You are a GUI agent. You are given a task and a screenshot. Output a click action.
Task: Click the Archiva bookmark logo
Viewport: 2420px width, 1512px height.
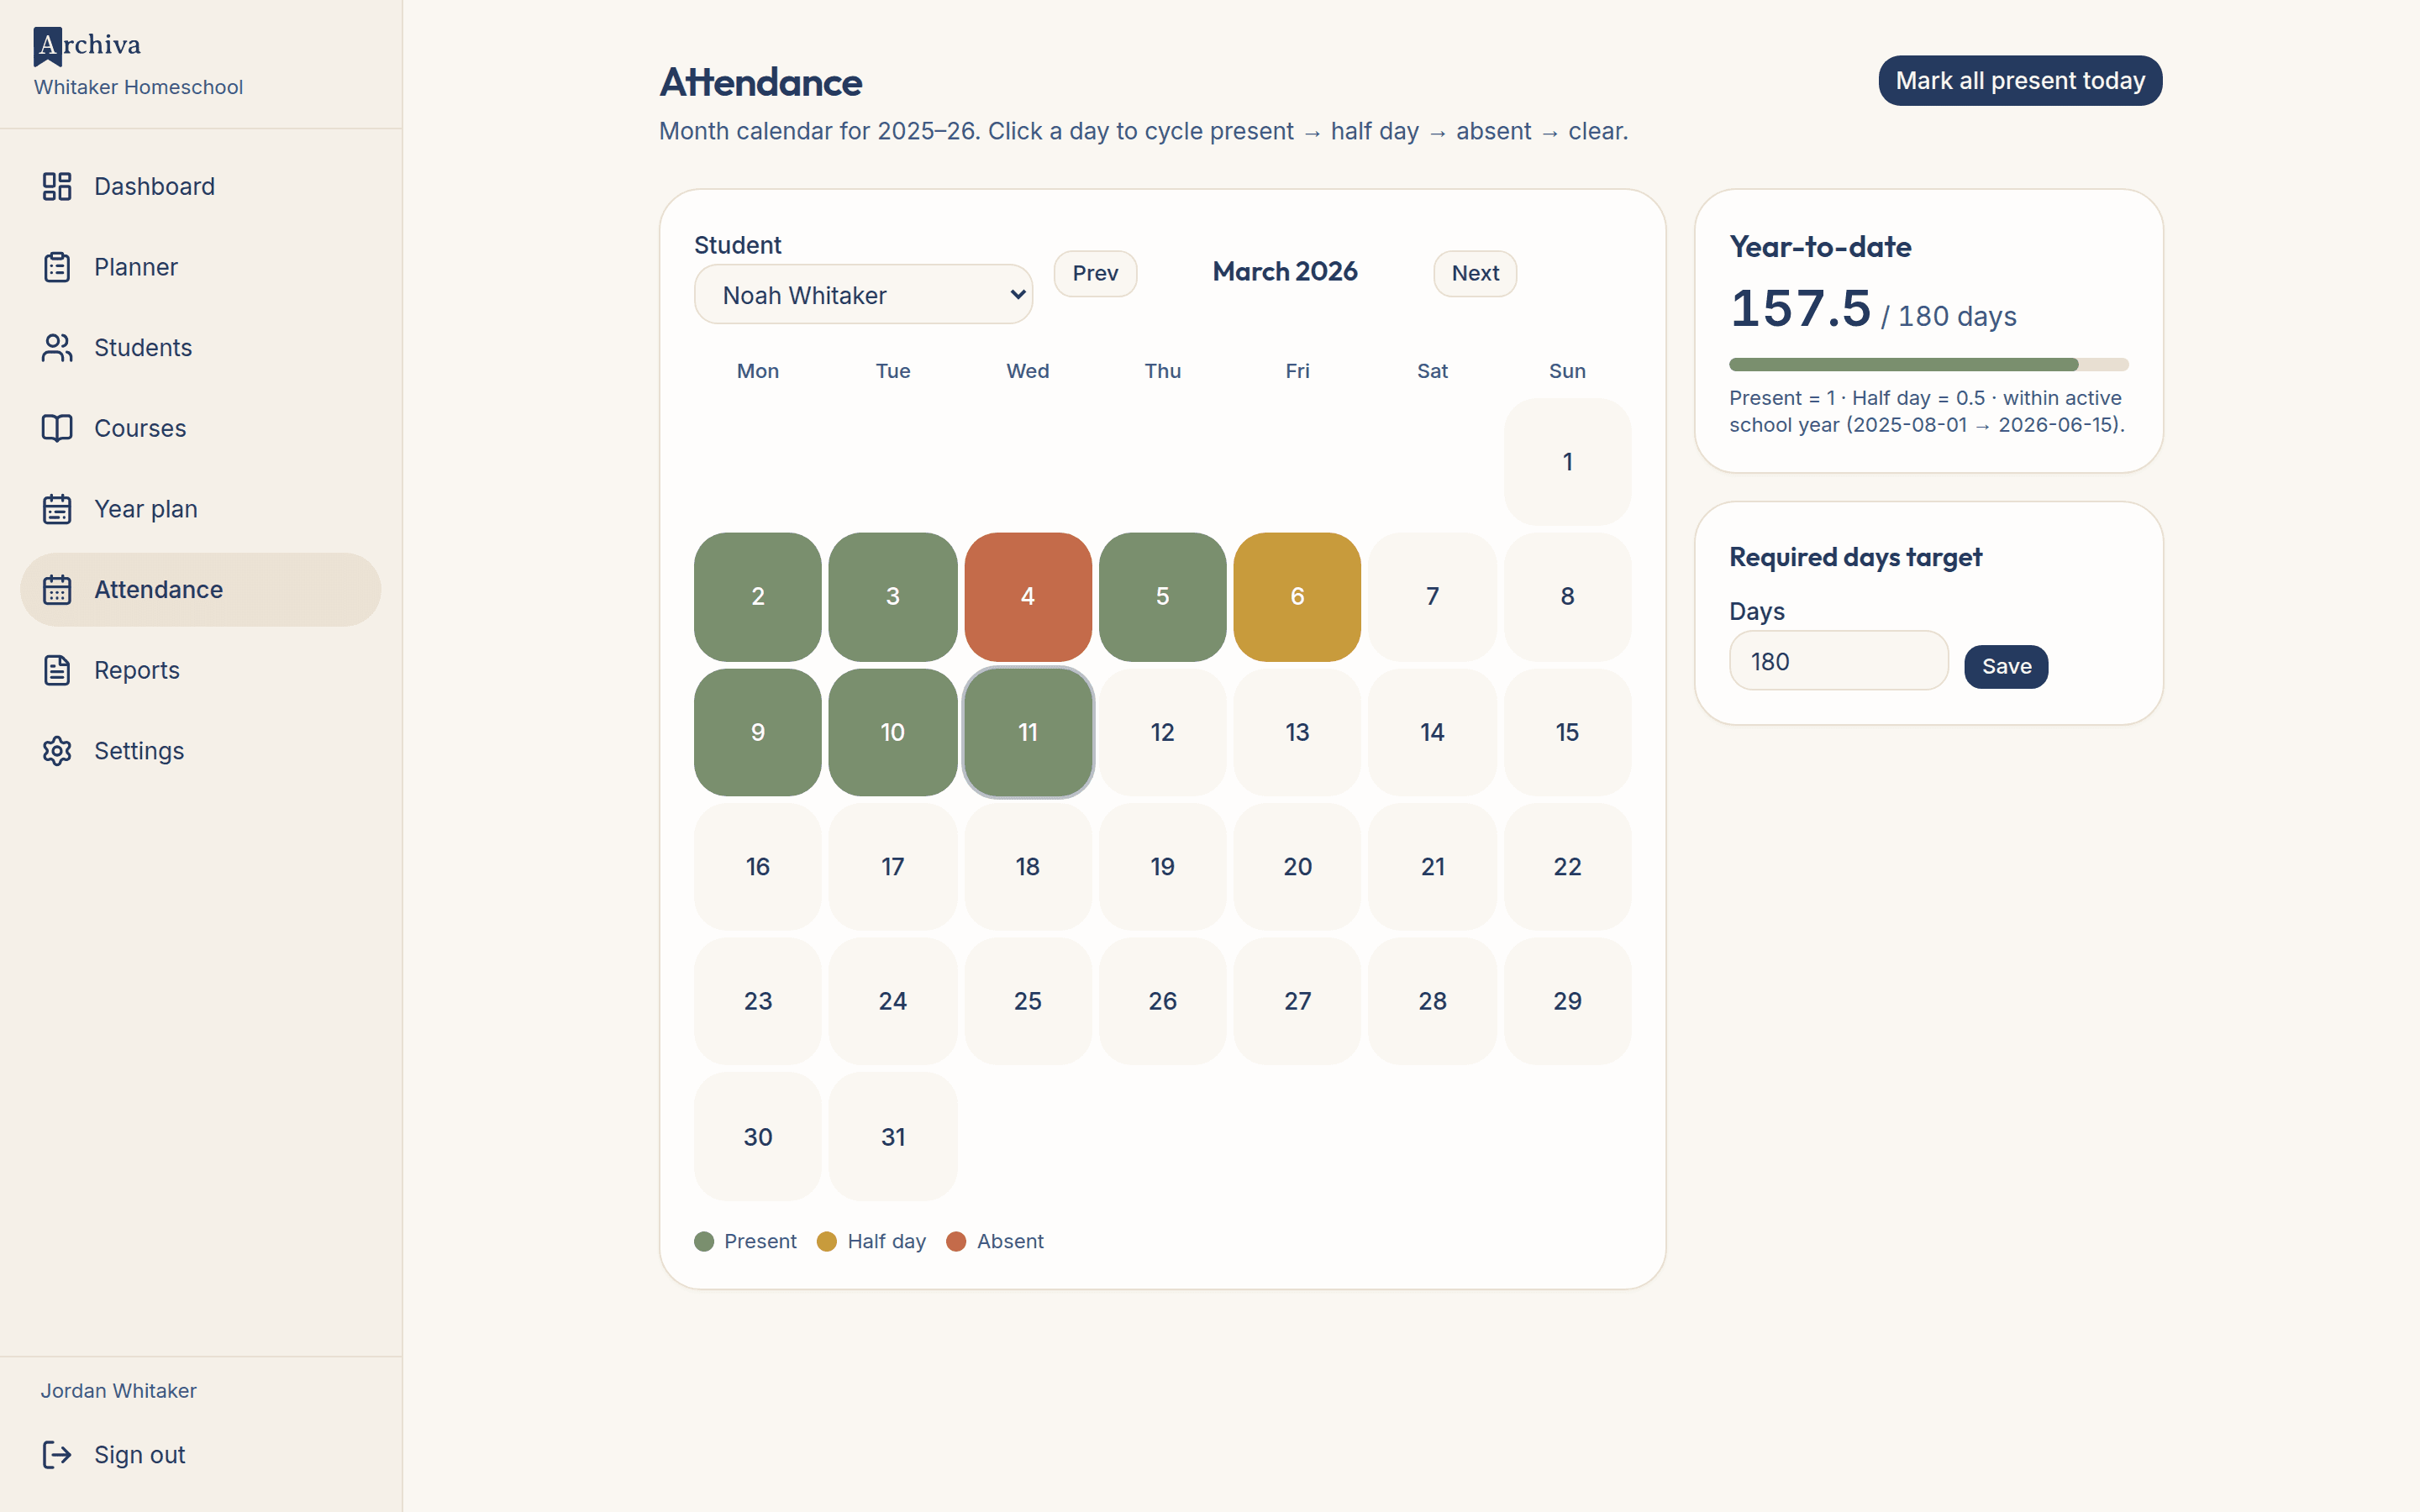[48, 46]
